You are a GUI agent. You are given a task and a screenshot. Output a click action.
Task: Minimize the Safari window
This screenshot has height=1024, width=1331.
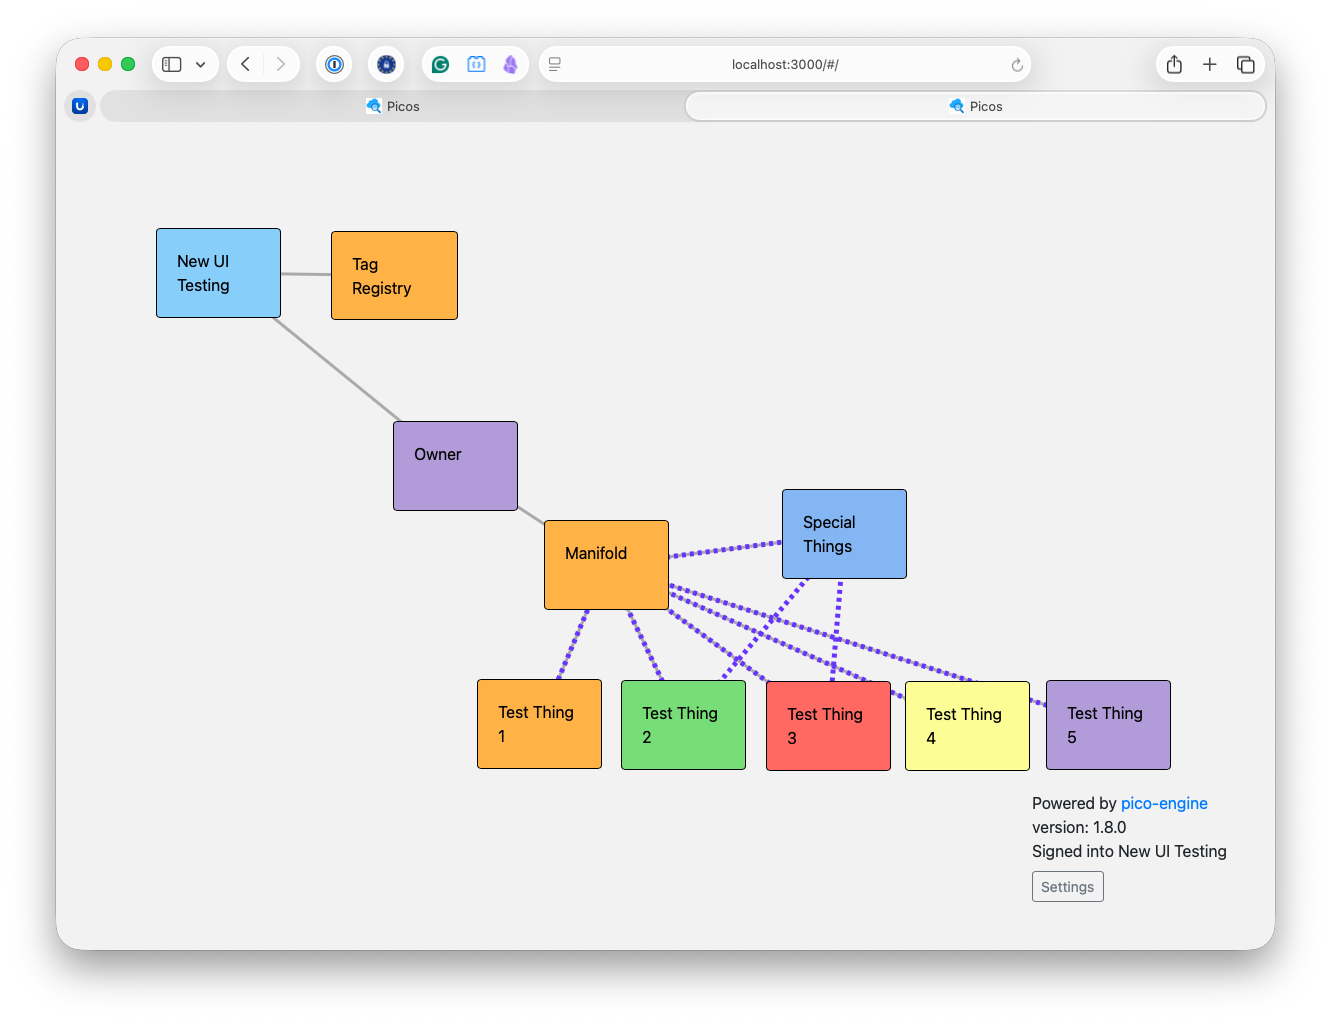tap(105, 64)
